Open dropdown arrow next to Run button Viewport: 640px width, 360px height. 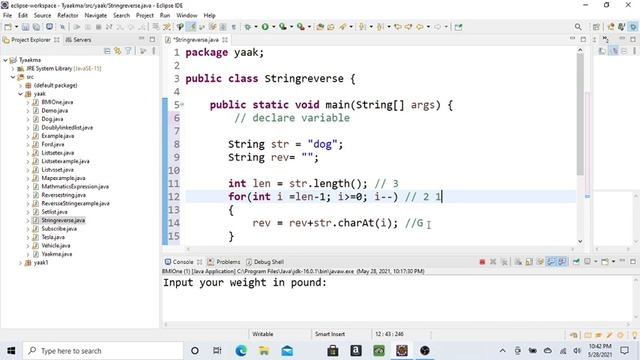pyautogui.click(x=273, y=27)
